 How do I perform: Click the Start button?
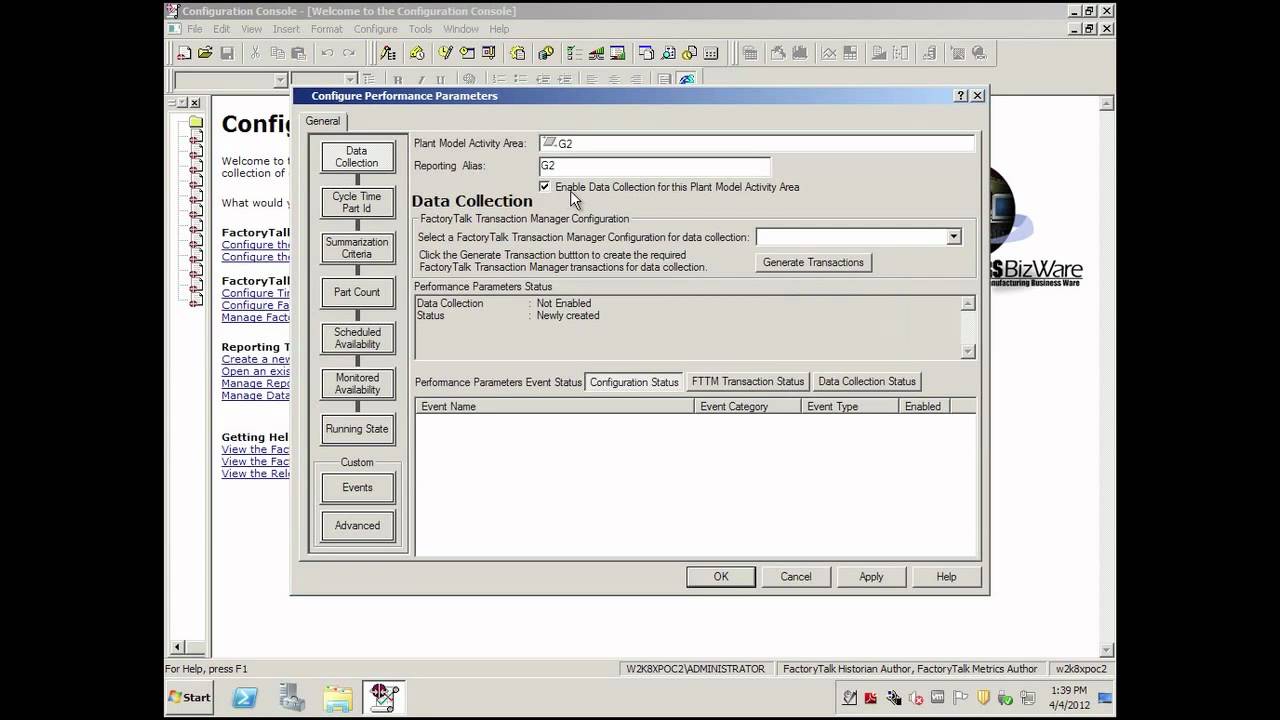190,697
